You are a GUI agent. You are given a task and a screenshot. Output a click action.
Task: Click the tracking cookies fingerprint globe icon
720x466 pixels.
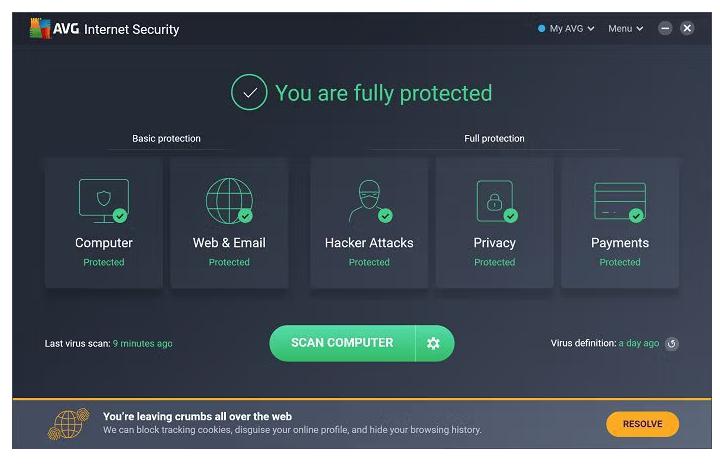69,423
